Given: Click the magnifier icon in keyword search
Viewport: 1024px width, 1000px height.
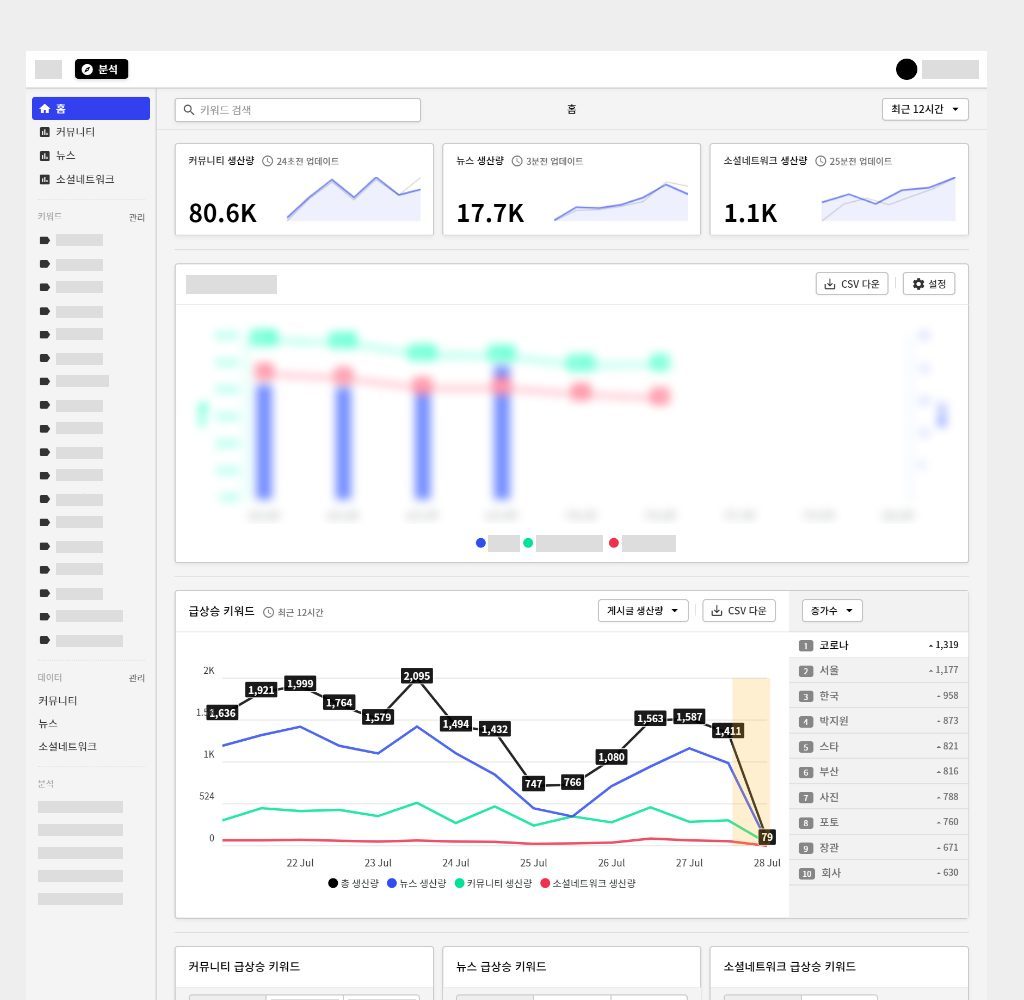Looking at the screenshot, I should [x=188, y=110].
